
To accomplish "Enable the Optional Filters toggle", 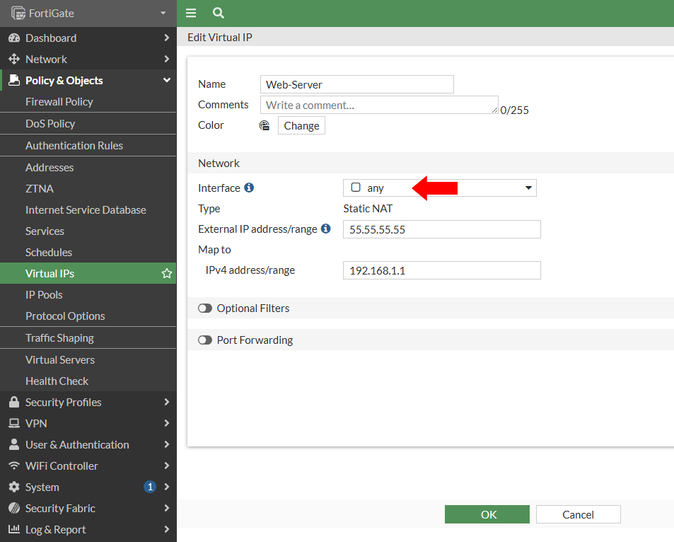I will pos(205,309).
